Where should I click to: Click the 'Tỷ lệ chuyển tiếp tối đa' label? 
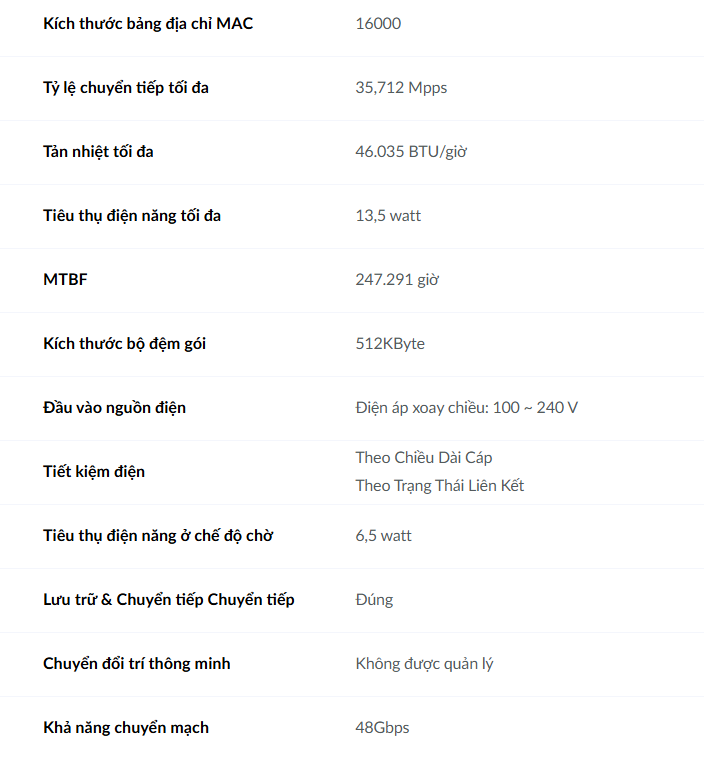pos(126,88)
